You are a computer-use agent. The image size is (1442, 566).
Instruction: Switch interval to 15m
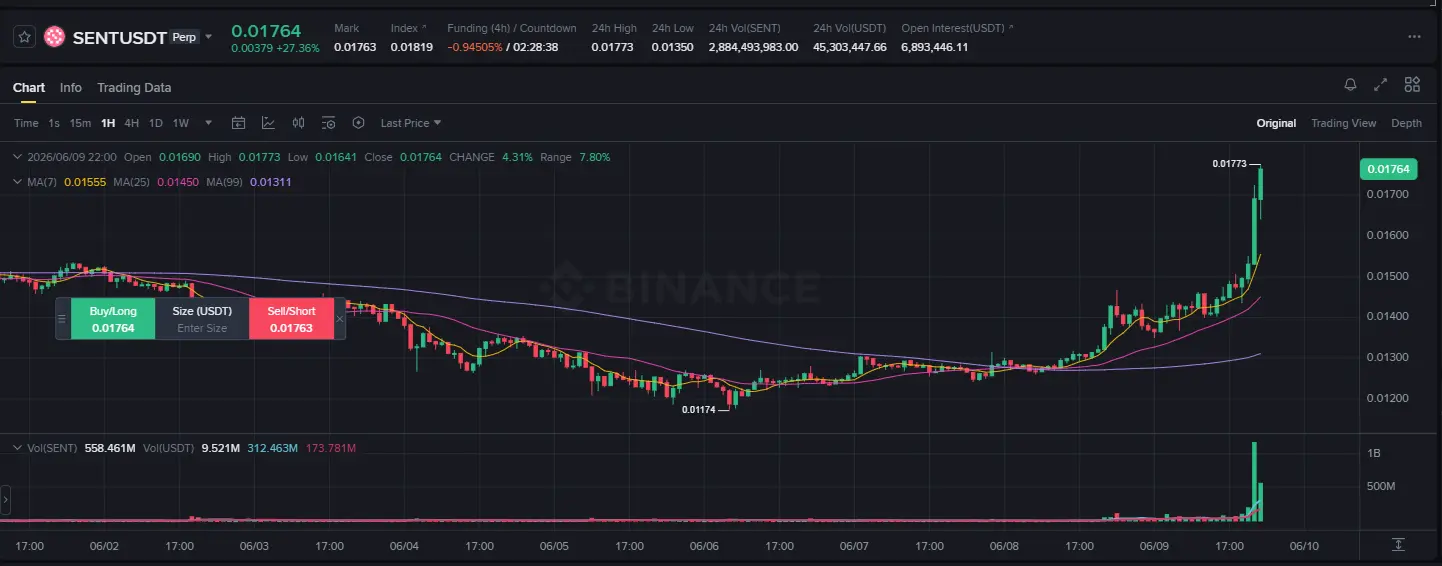tap(80, 123)
